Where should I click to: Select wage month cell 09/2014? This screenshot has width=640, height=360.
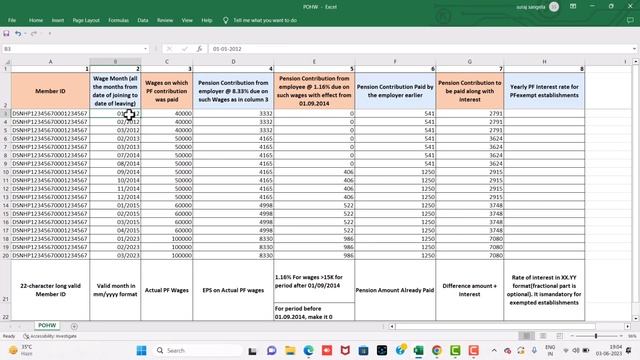(x=115, y=172)
